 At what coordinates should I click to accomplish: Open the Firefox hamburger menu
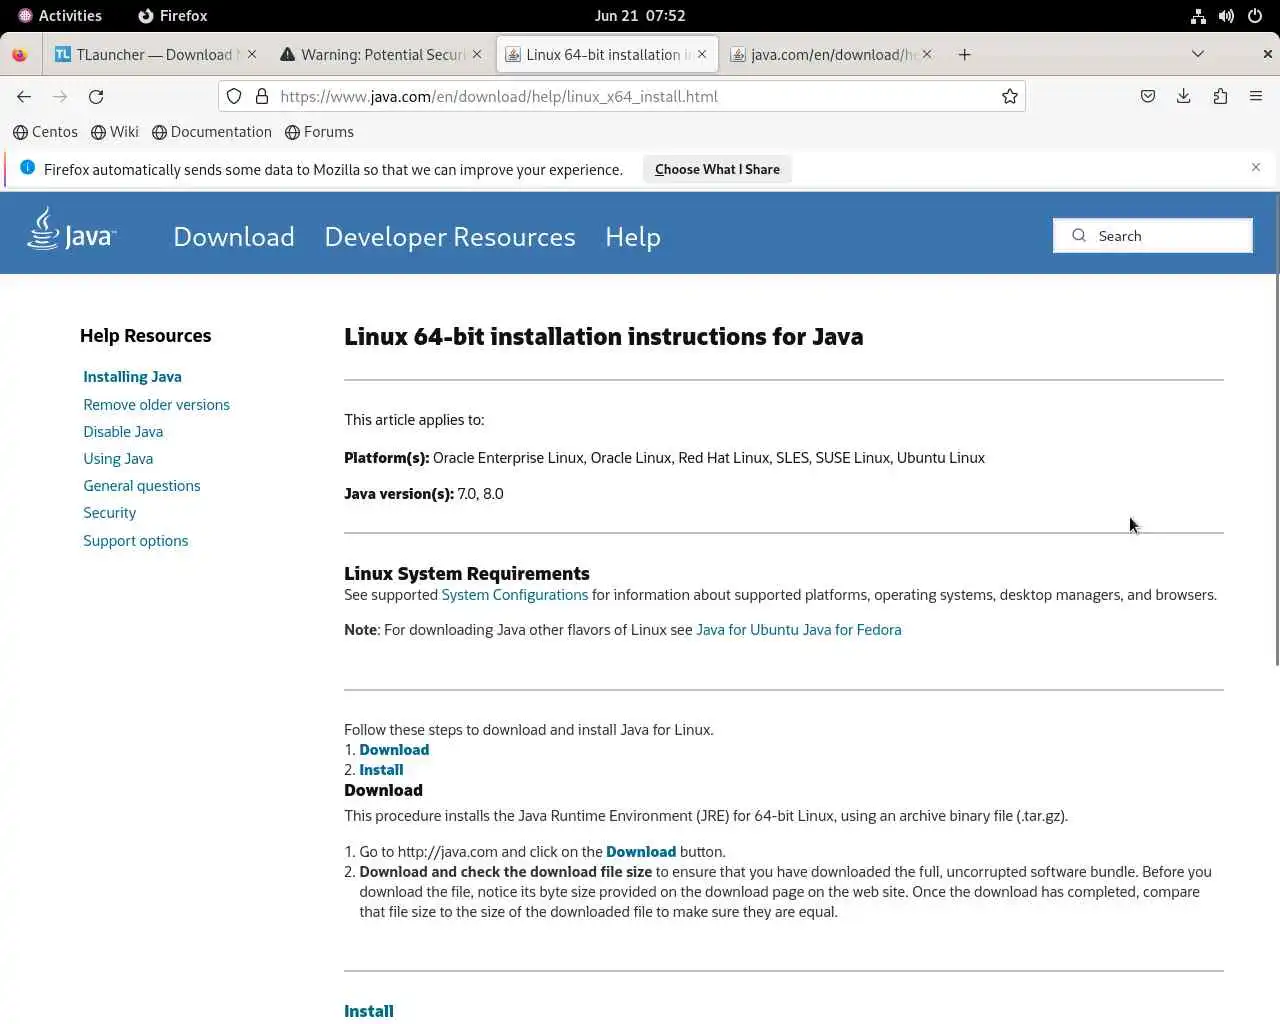point(1256,97)
